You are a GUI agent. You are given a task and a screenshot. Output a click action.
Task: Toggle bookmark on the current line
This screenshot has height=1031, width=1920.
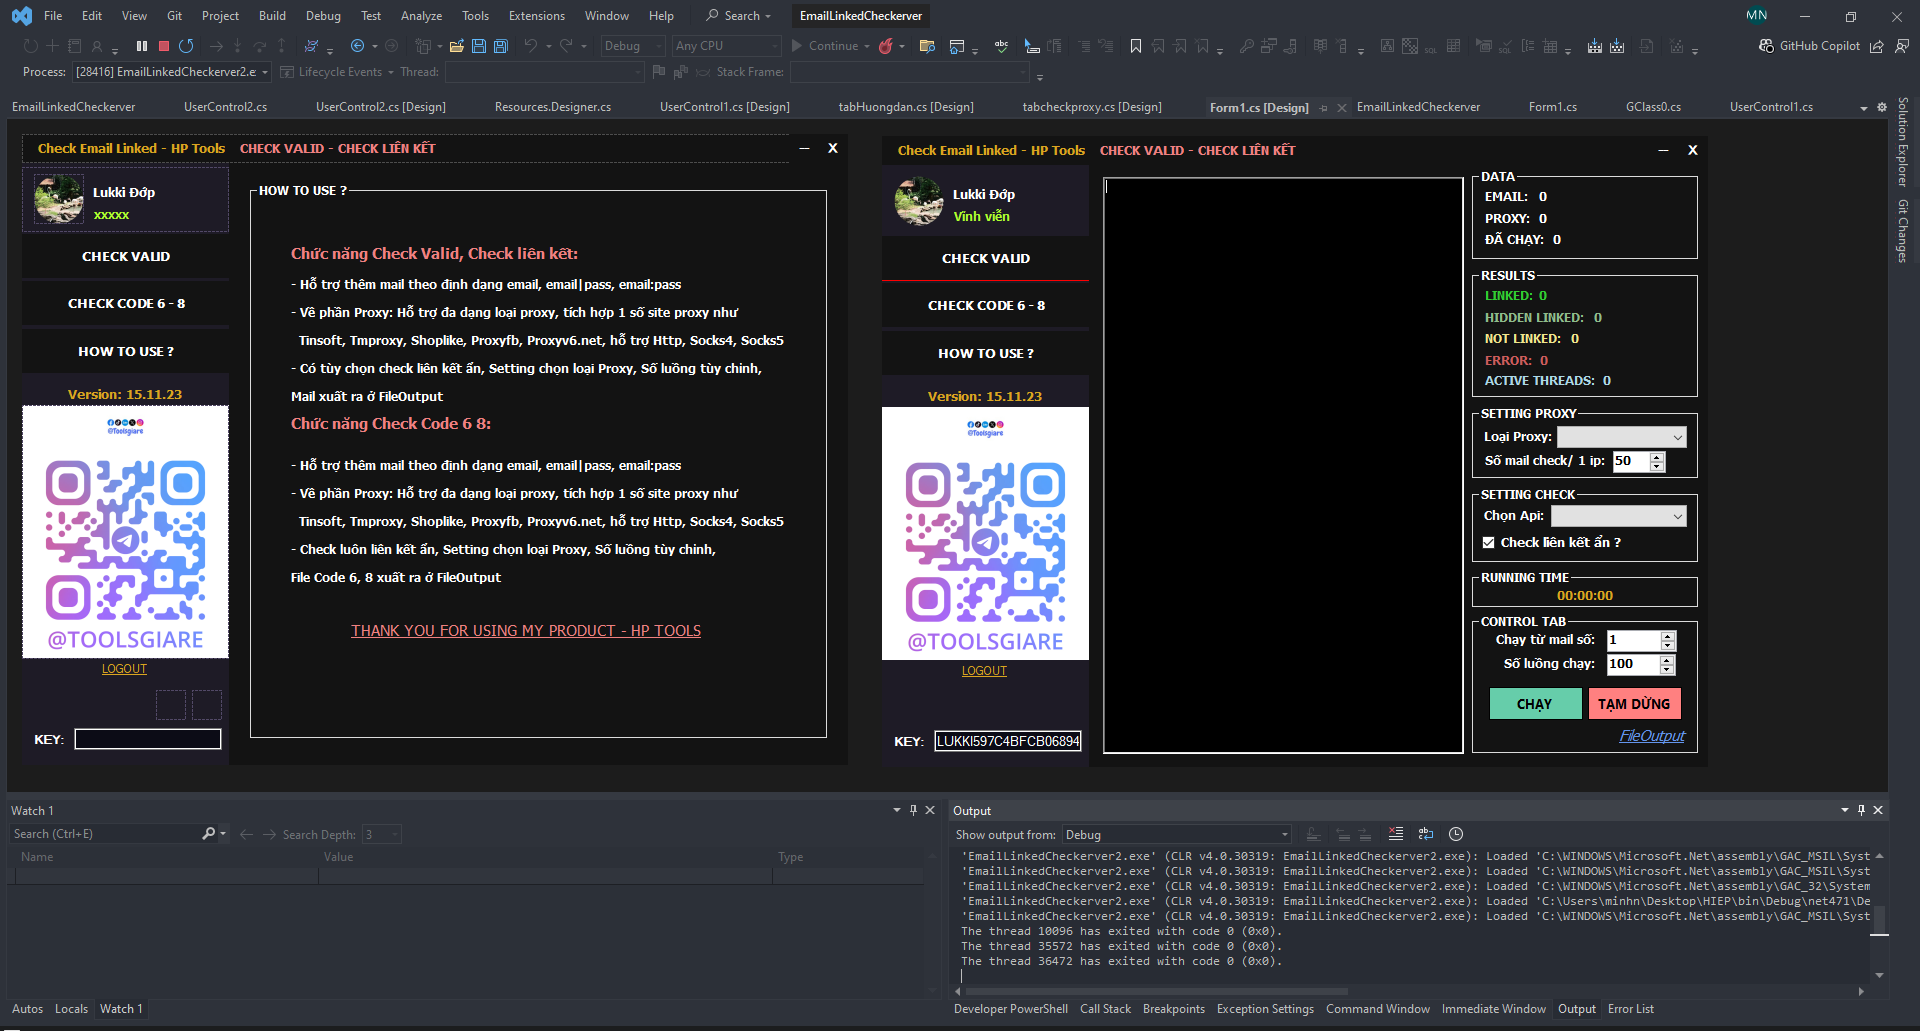pyautogui.click(x=1136, y=46)
